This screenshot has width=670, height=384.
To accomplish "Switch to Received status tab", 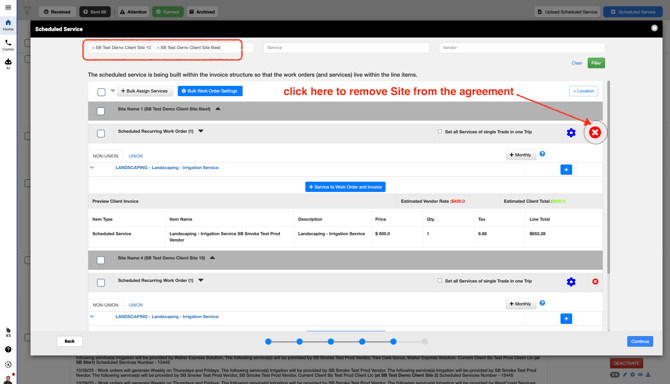I will (57, 12).
